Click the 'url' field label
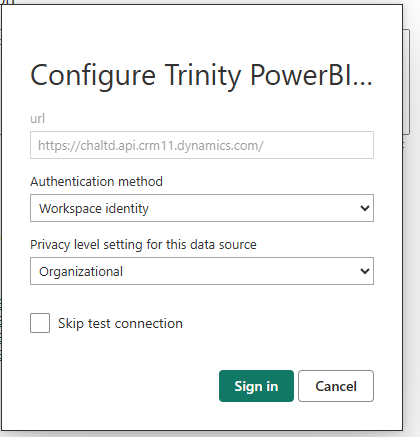Image resolution: width=420 pixels, height=437 pixels. [37, 119]
